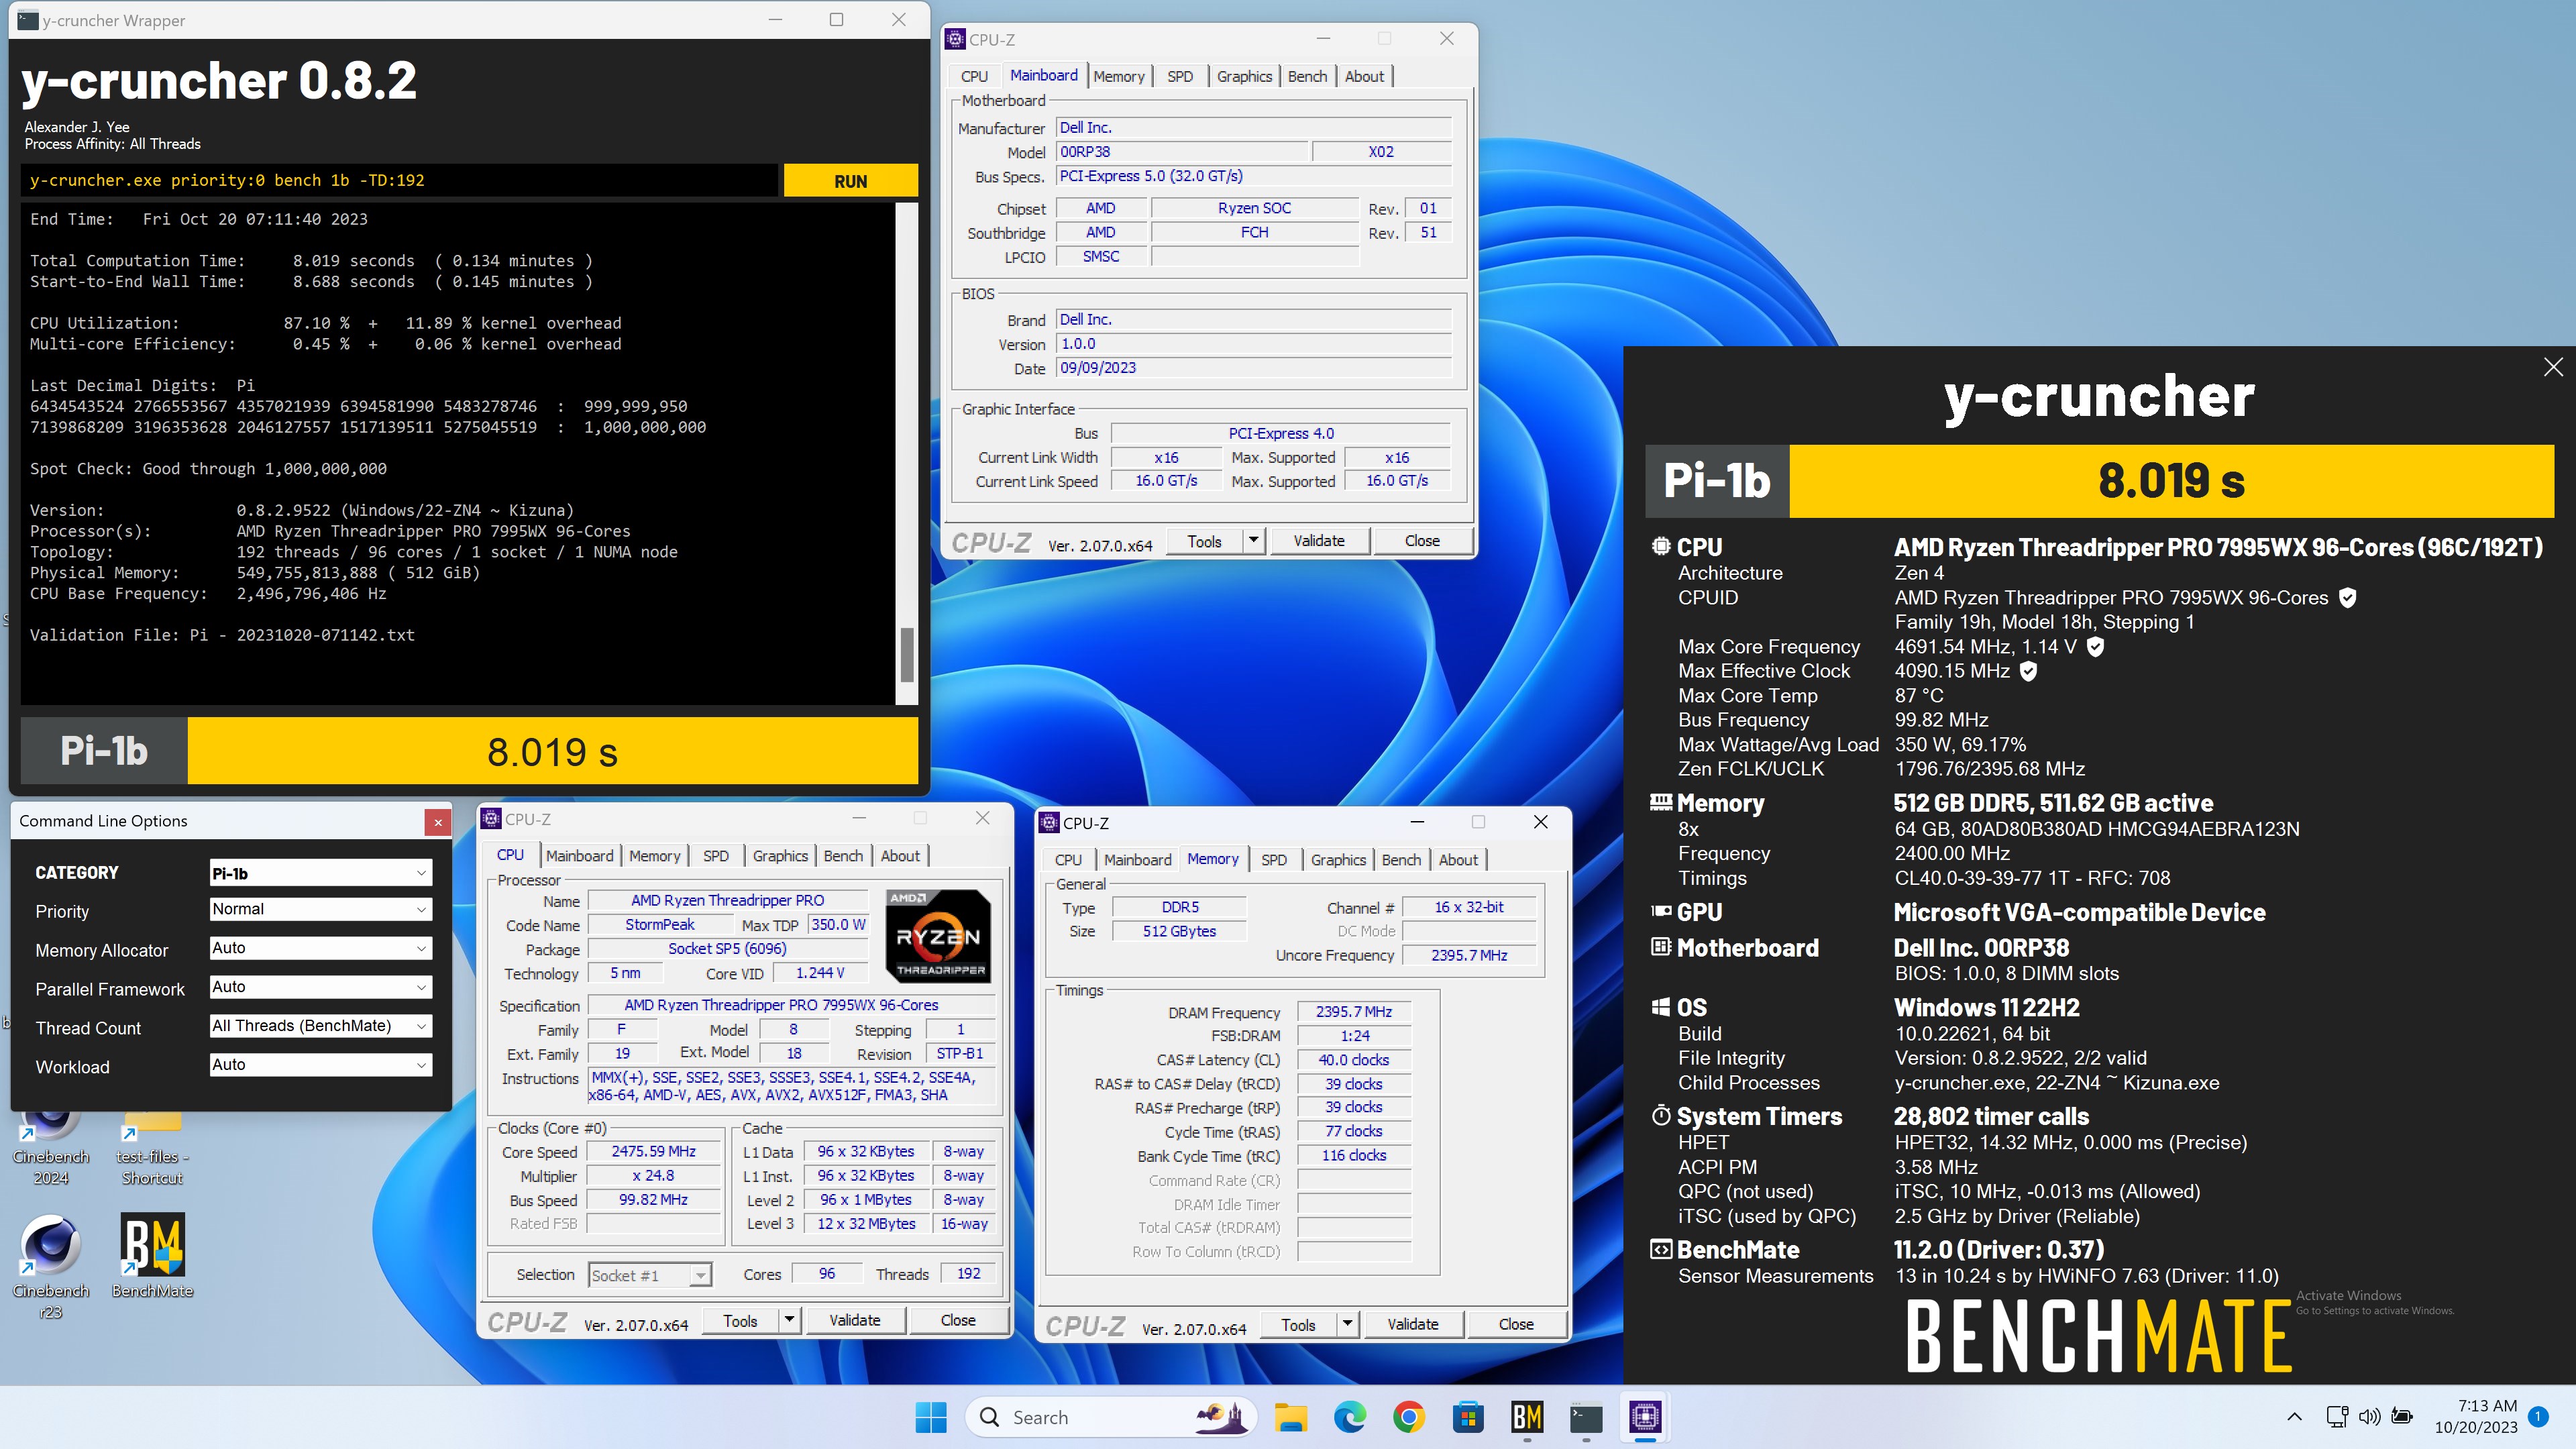Open the Parallel Framework dropdown
The height and width of the screenshot is (1449, 2576).
[320, 987]
